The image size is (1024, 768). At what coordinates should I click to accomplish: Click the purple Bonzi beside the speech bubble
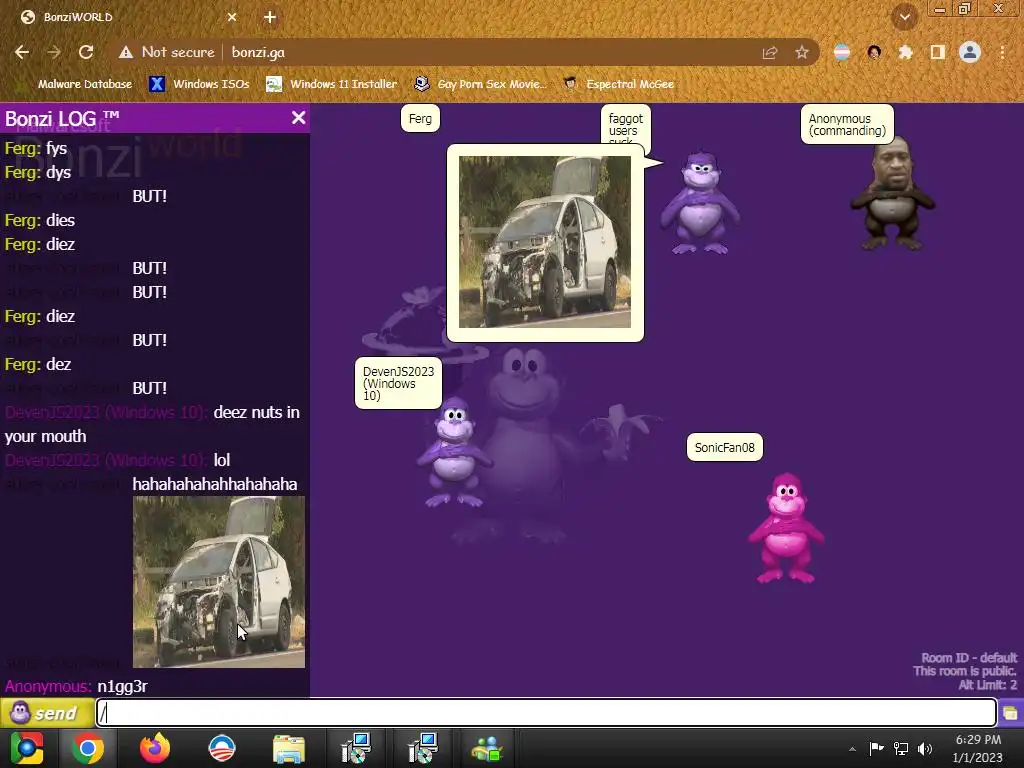pos(700,202)
